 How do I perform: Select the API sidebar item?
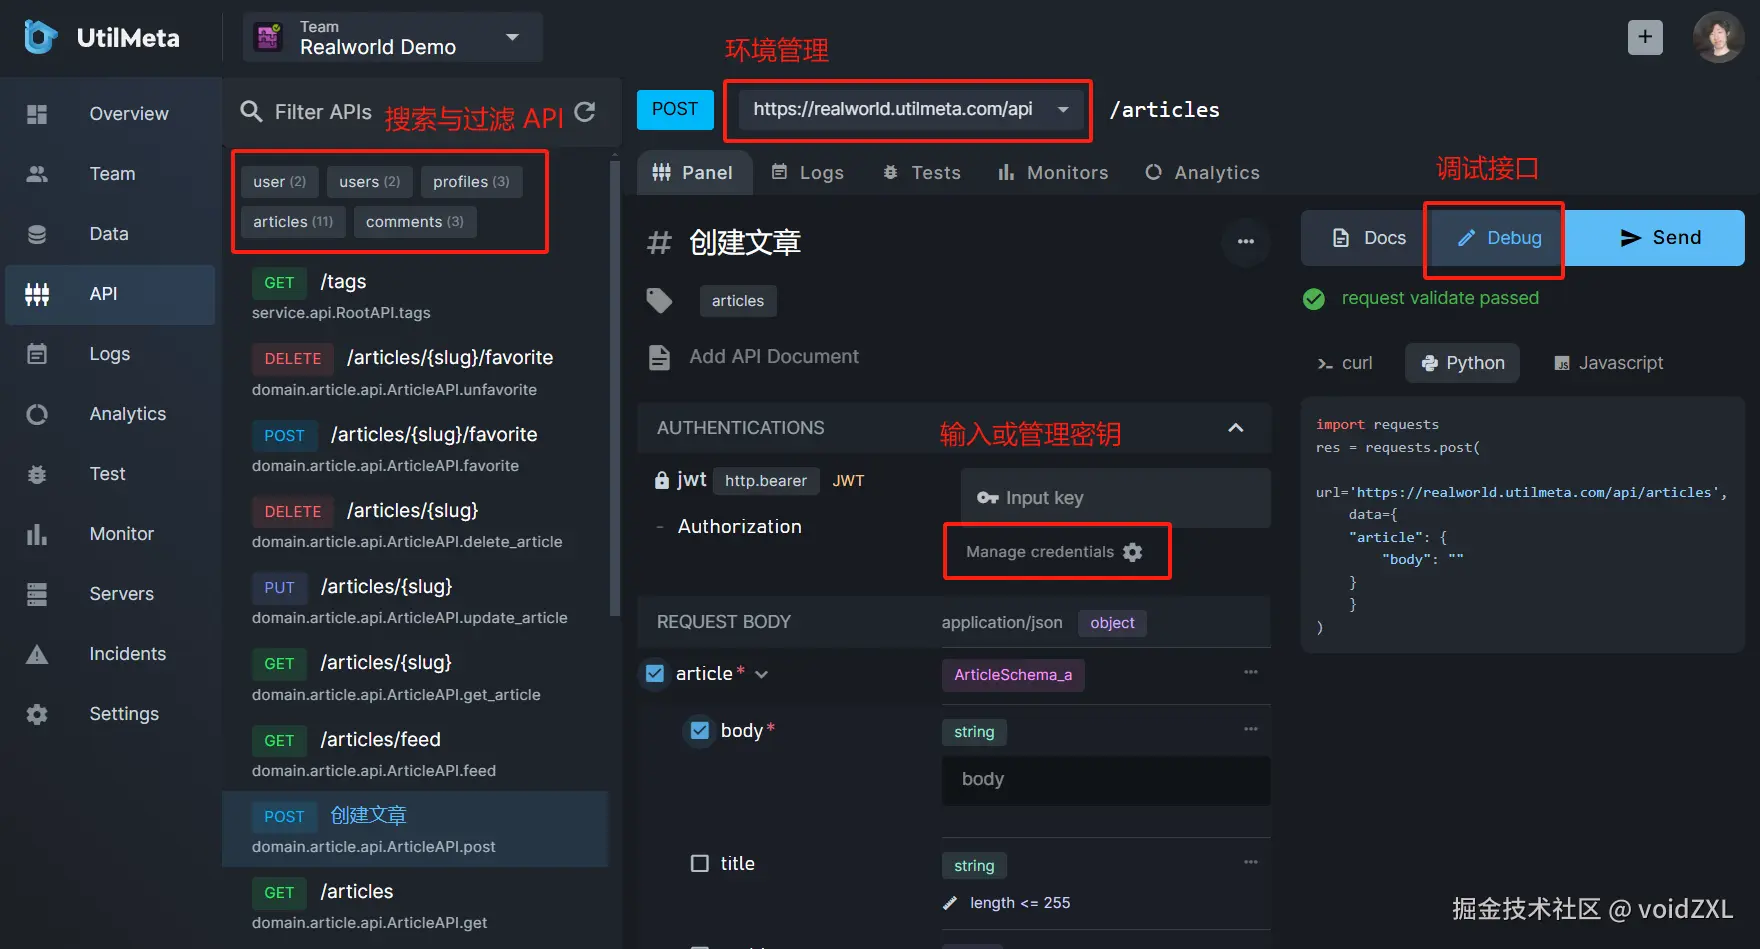coord(110,294)
